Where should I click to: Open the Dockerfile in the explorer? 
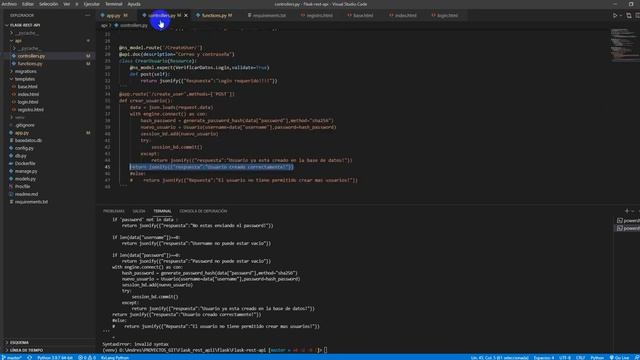tap(25, 164)
